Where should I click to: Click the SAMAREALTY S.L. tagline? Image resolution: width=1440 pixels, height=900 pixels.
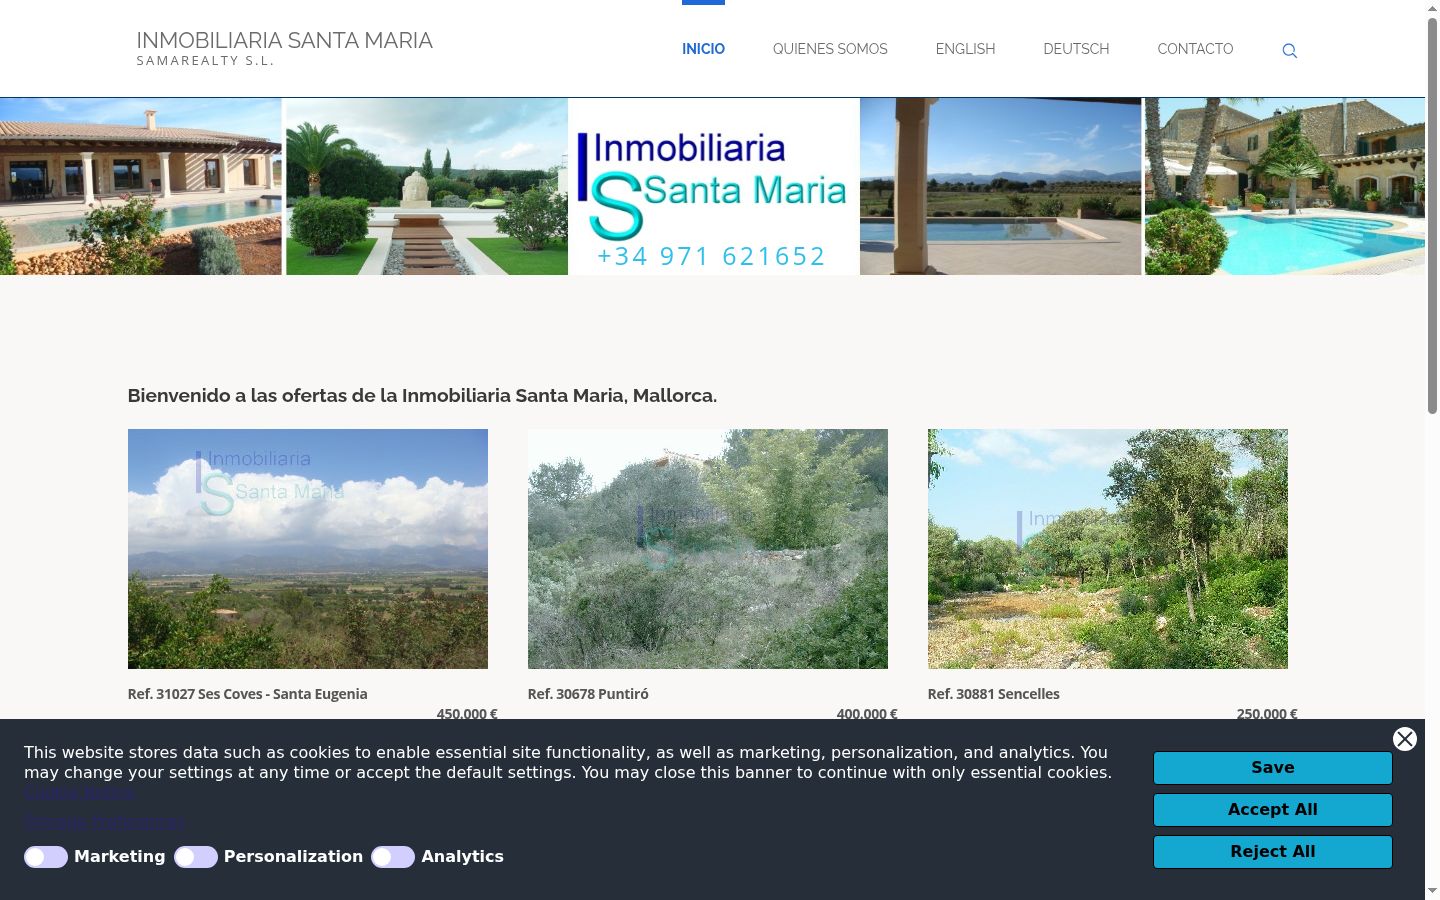pos(205,61)
